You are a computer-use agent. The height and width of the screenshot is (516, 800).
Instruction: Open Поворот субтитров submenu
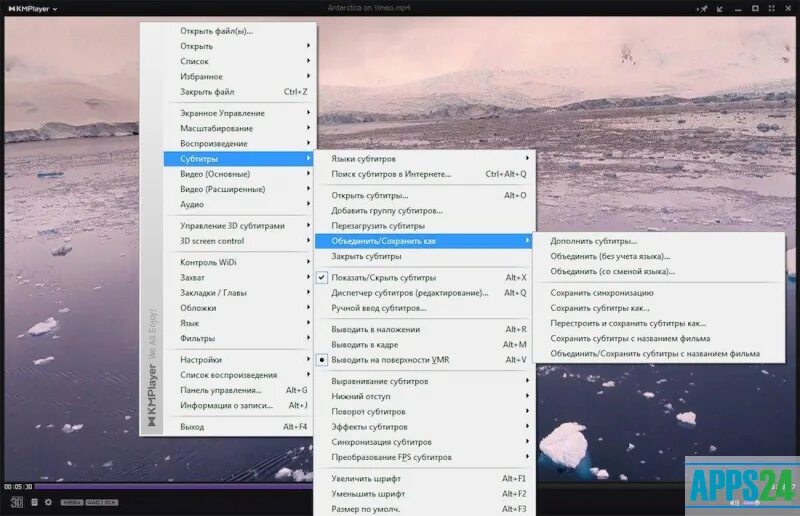pos(426,411)
